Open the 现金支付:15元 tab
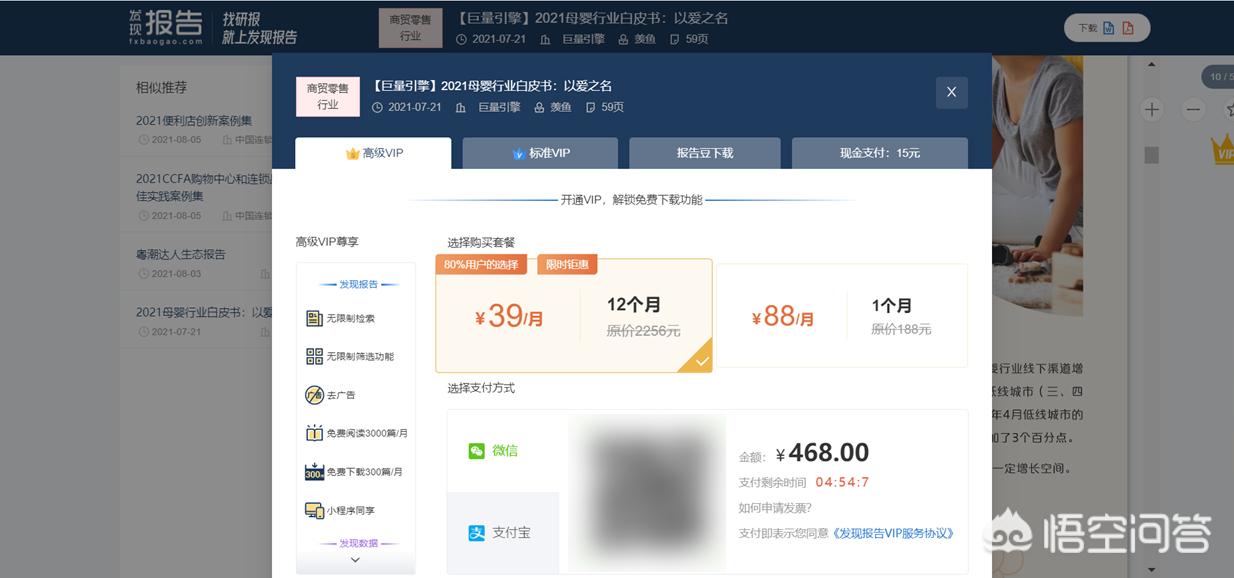 point(880,153)
